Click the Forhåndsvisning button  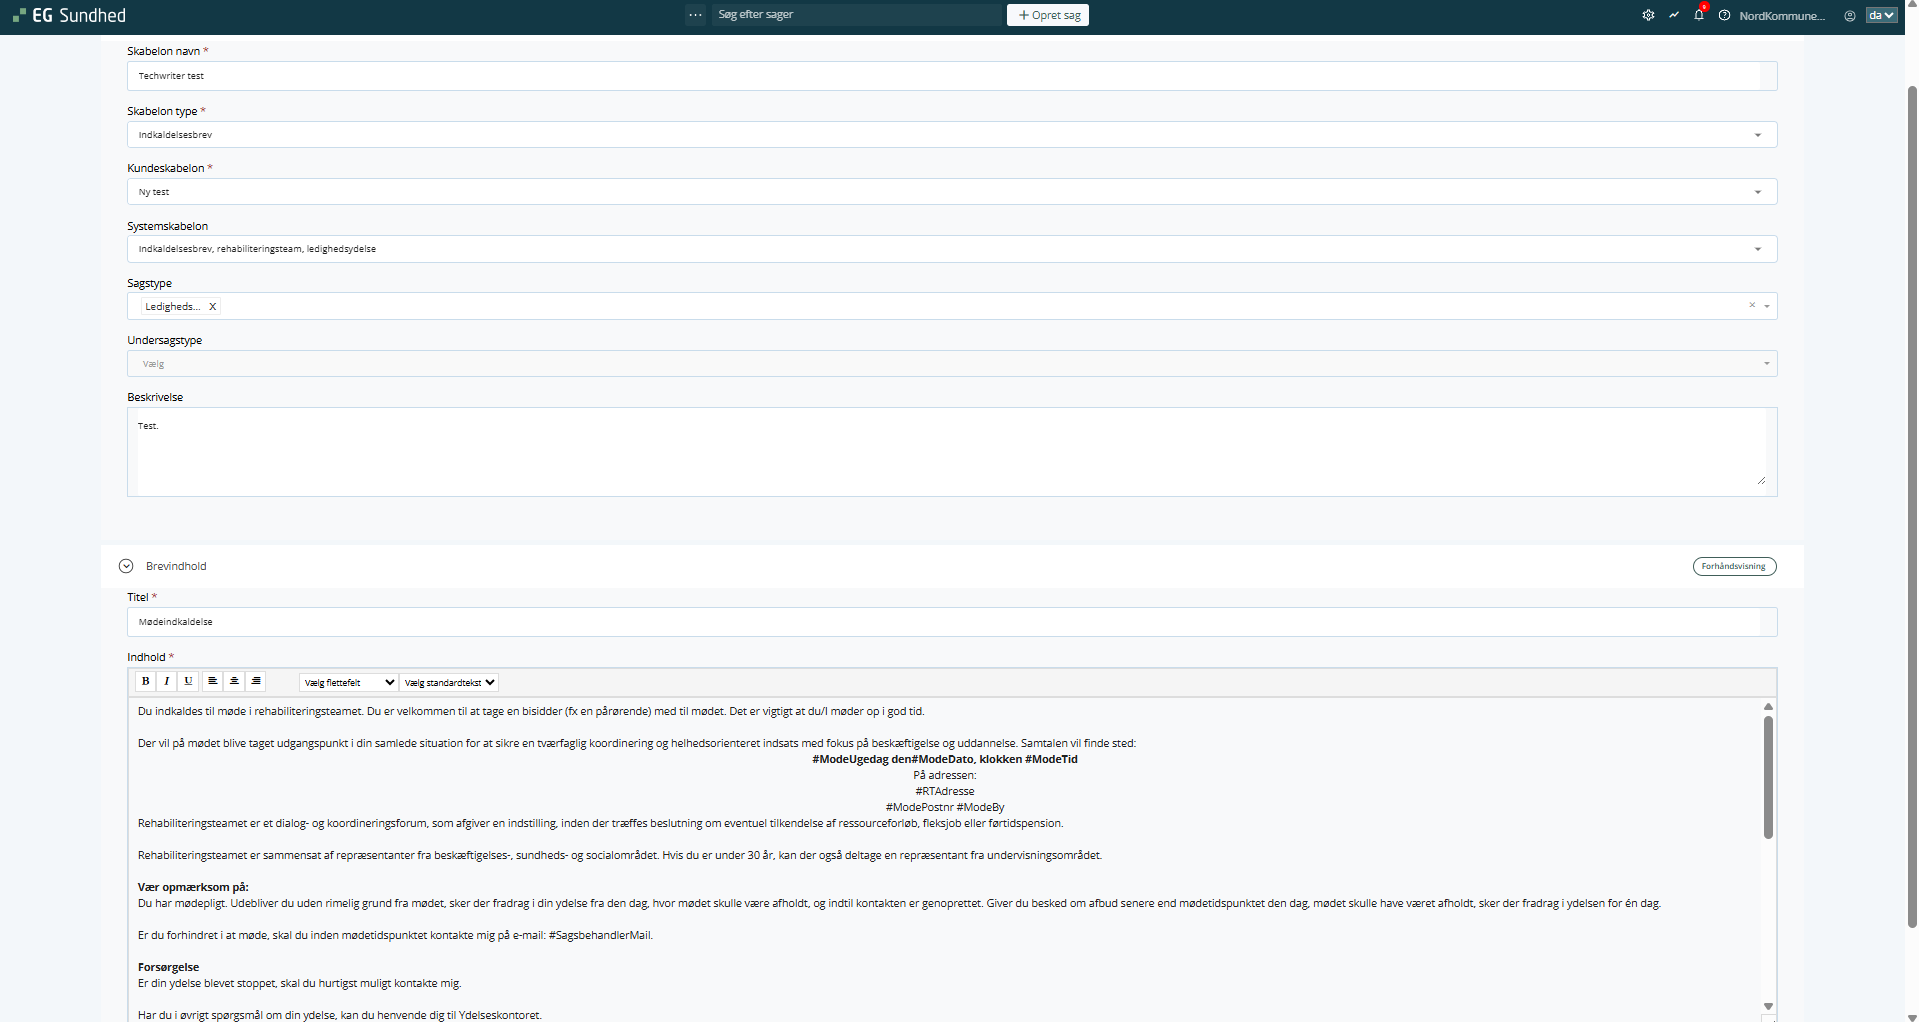1733,566
